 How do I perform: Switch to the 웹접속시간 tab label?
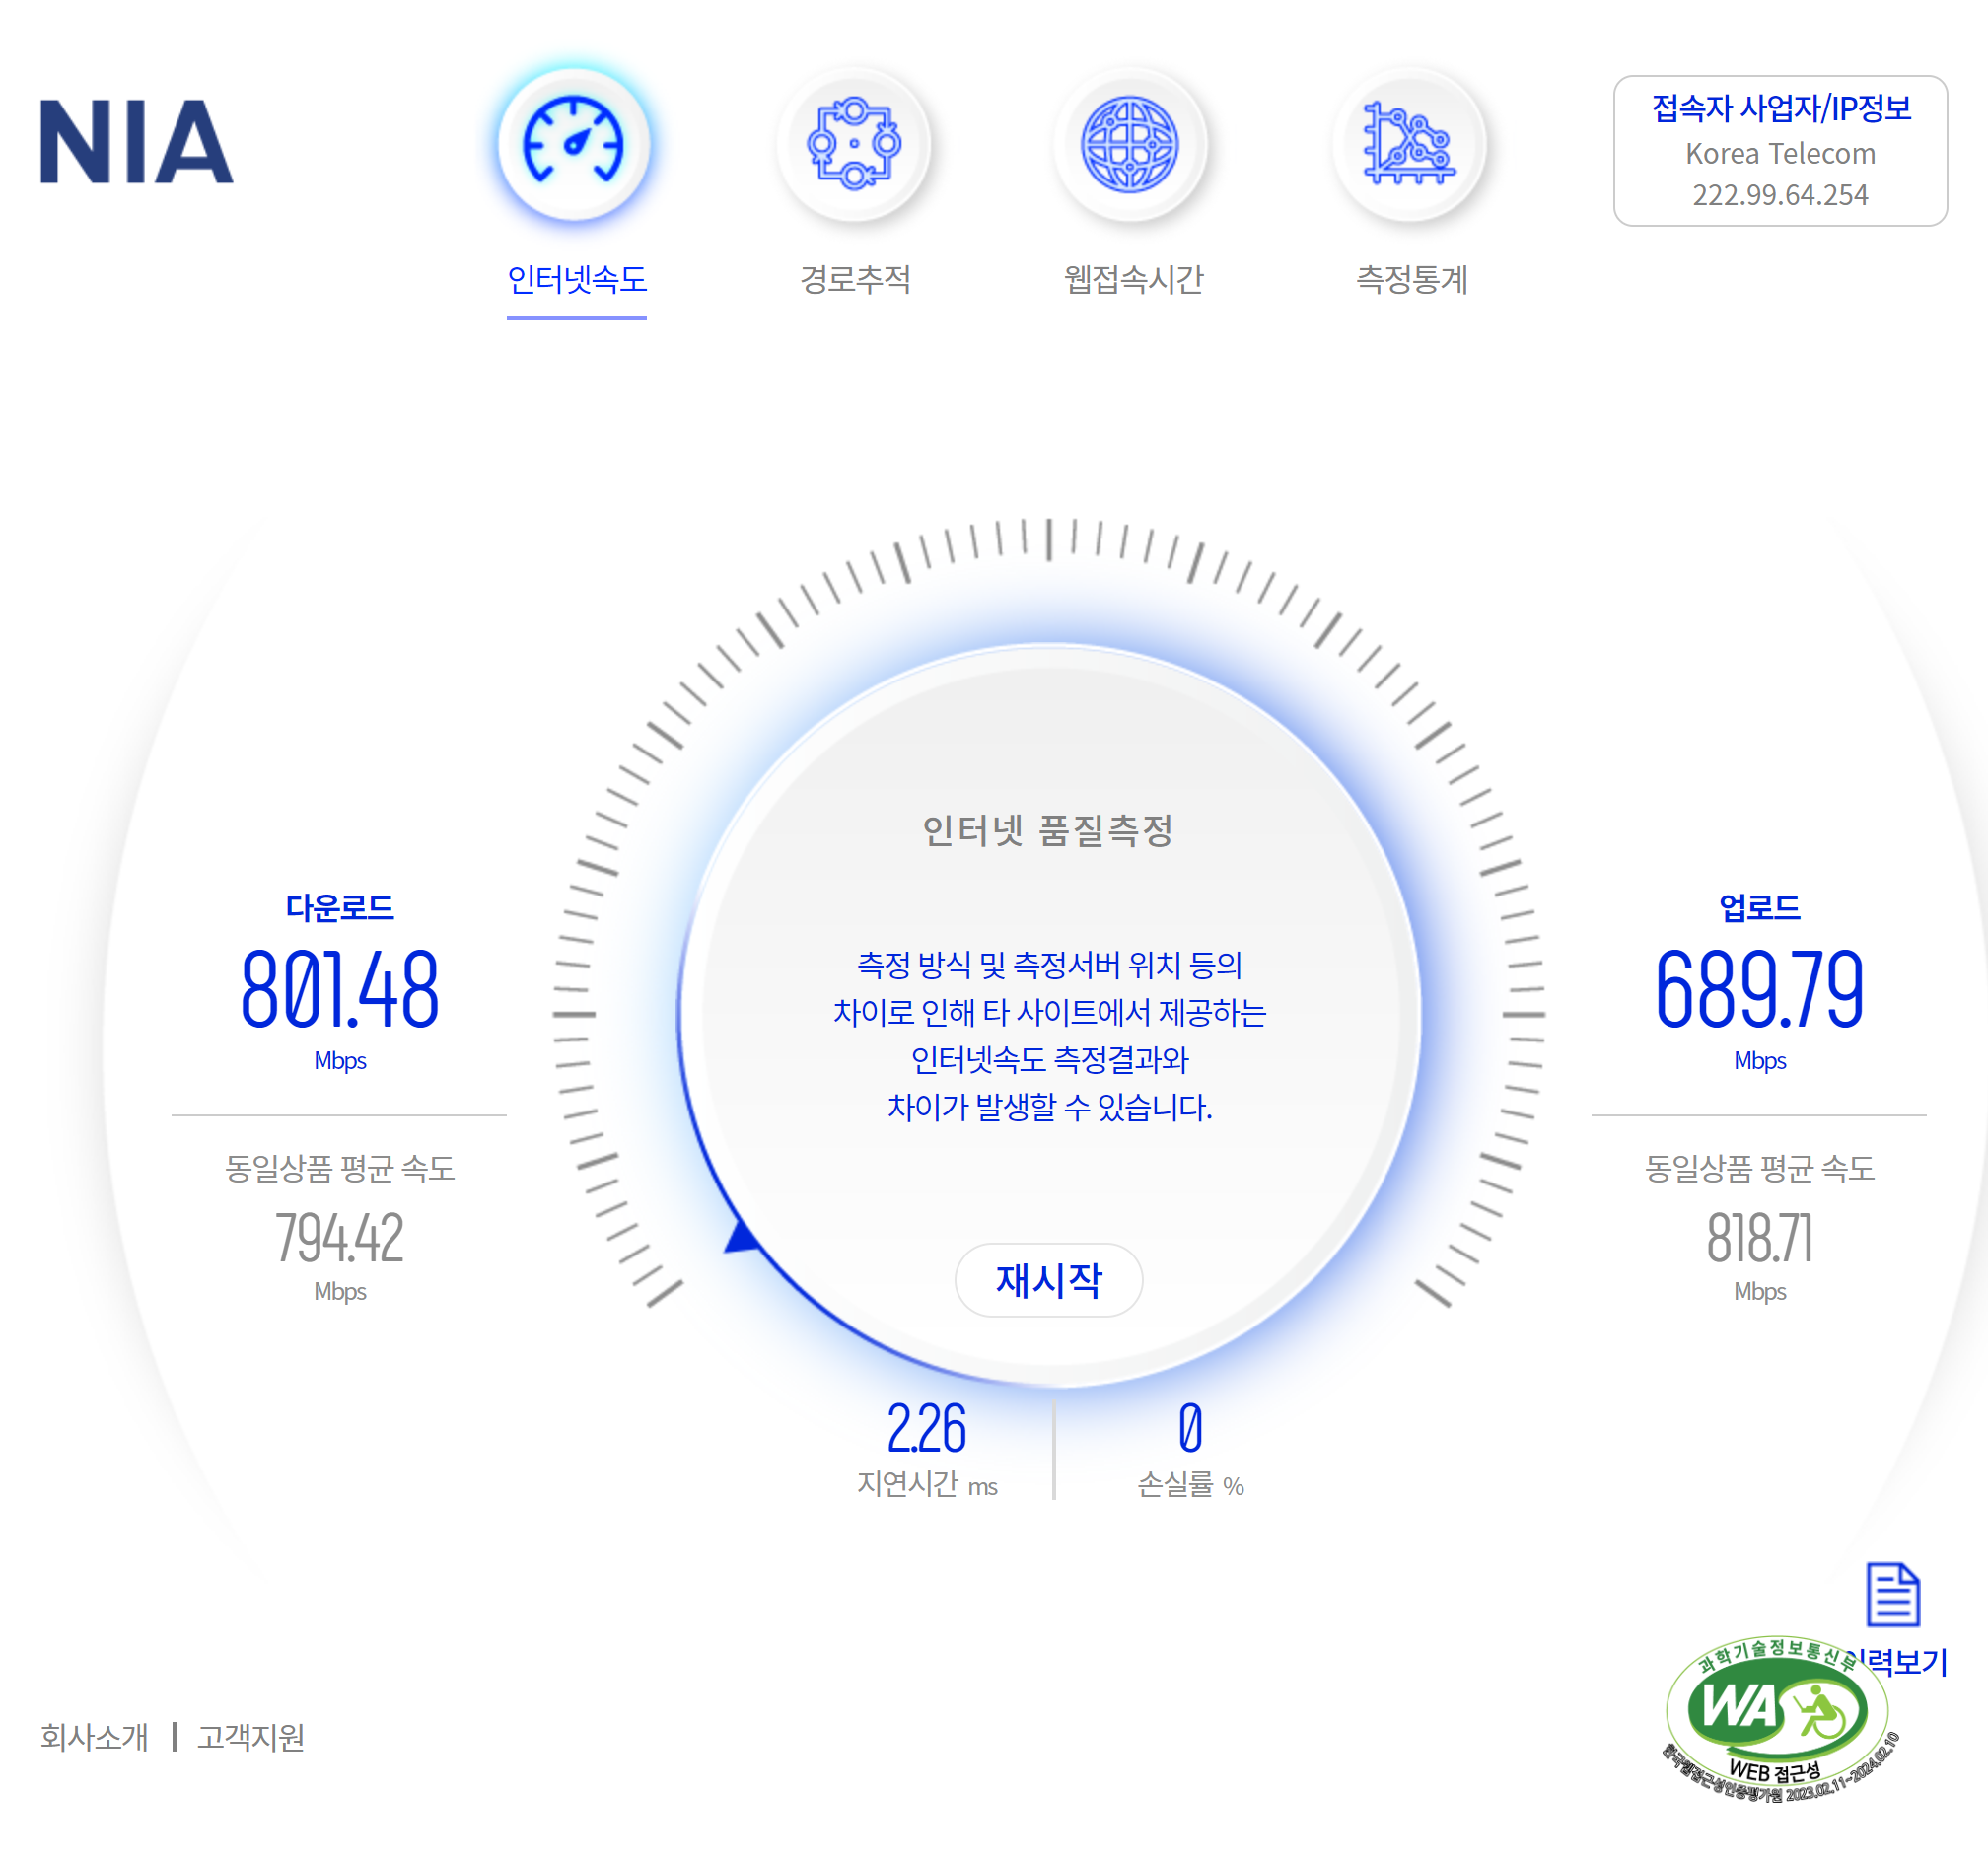coord(1133,279)
